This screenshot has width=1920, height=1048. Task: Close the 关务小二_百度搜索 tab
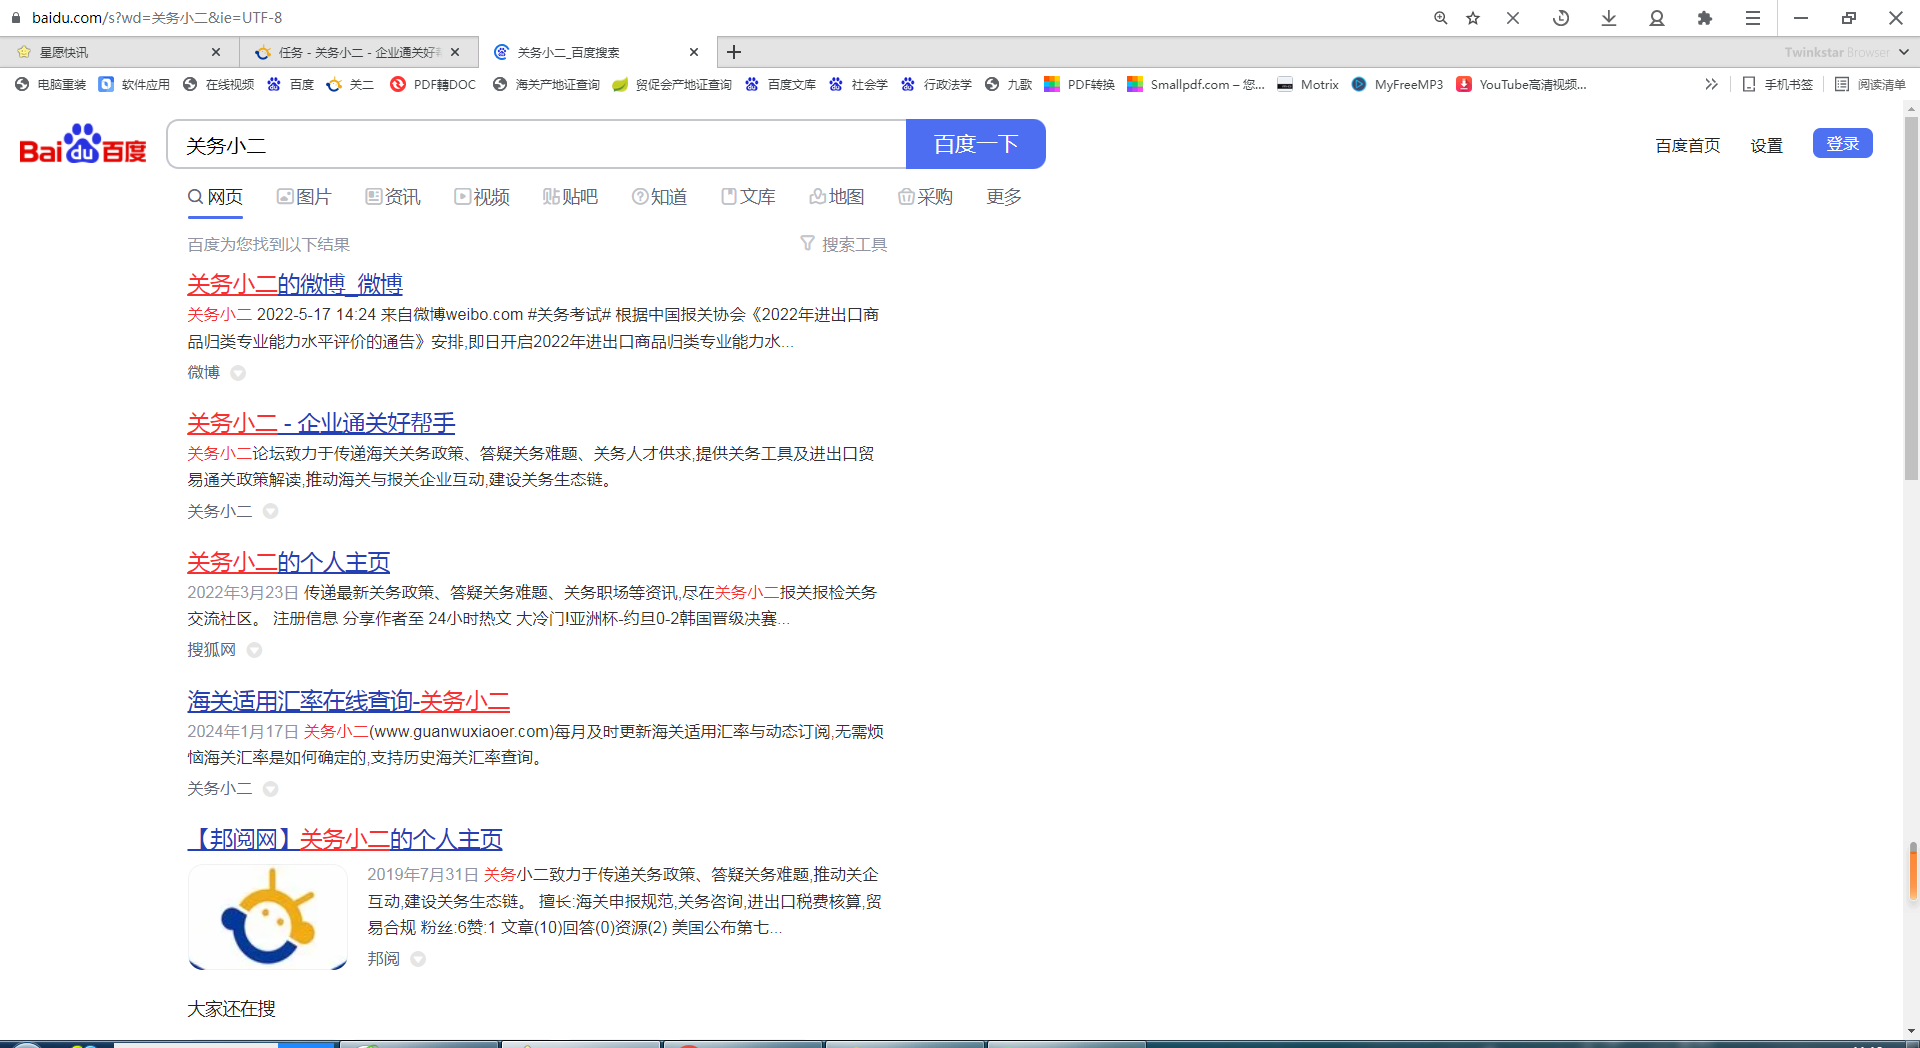(x=694, y=52)
